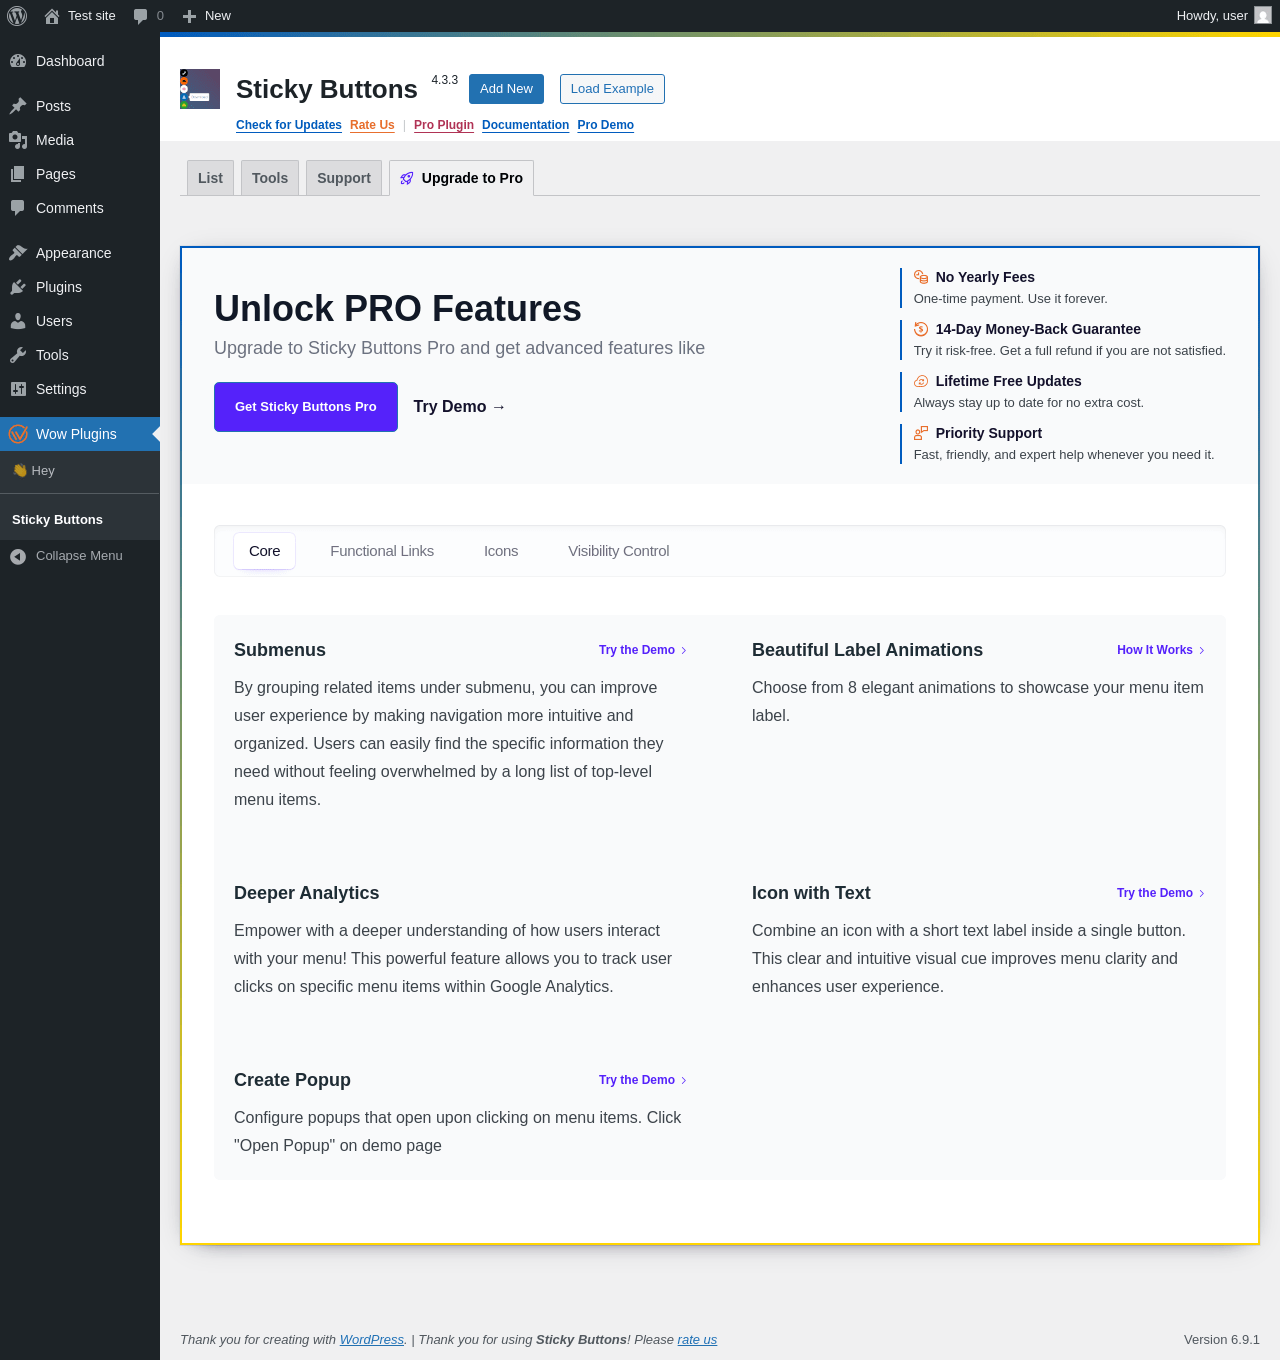This screenshot has width=1280, height=1360.
Task: Click the Settings sliders icon
Action: pos(18,389)
